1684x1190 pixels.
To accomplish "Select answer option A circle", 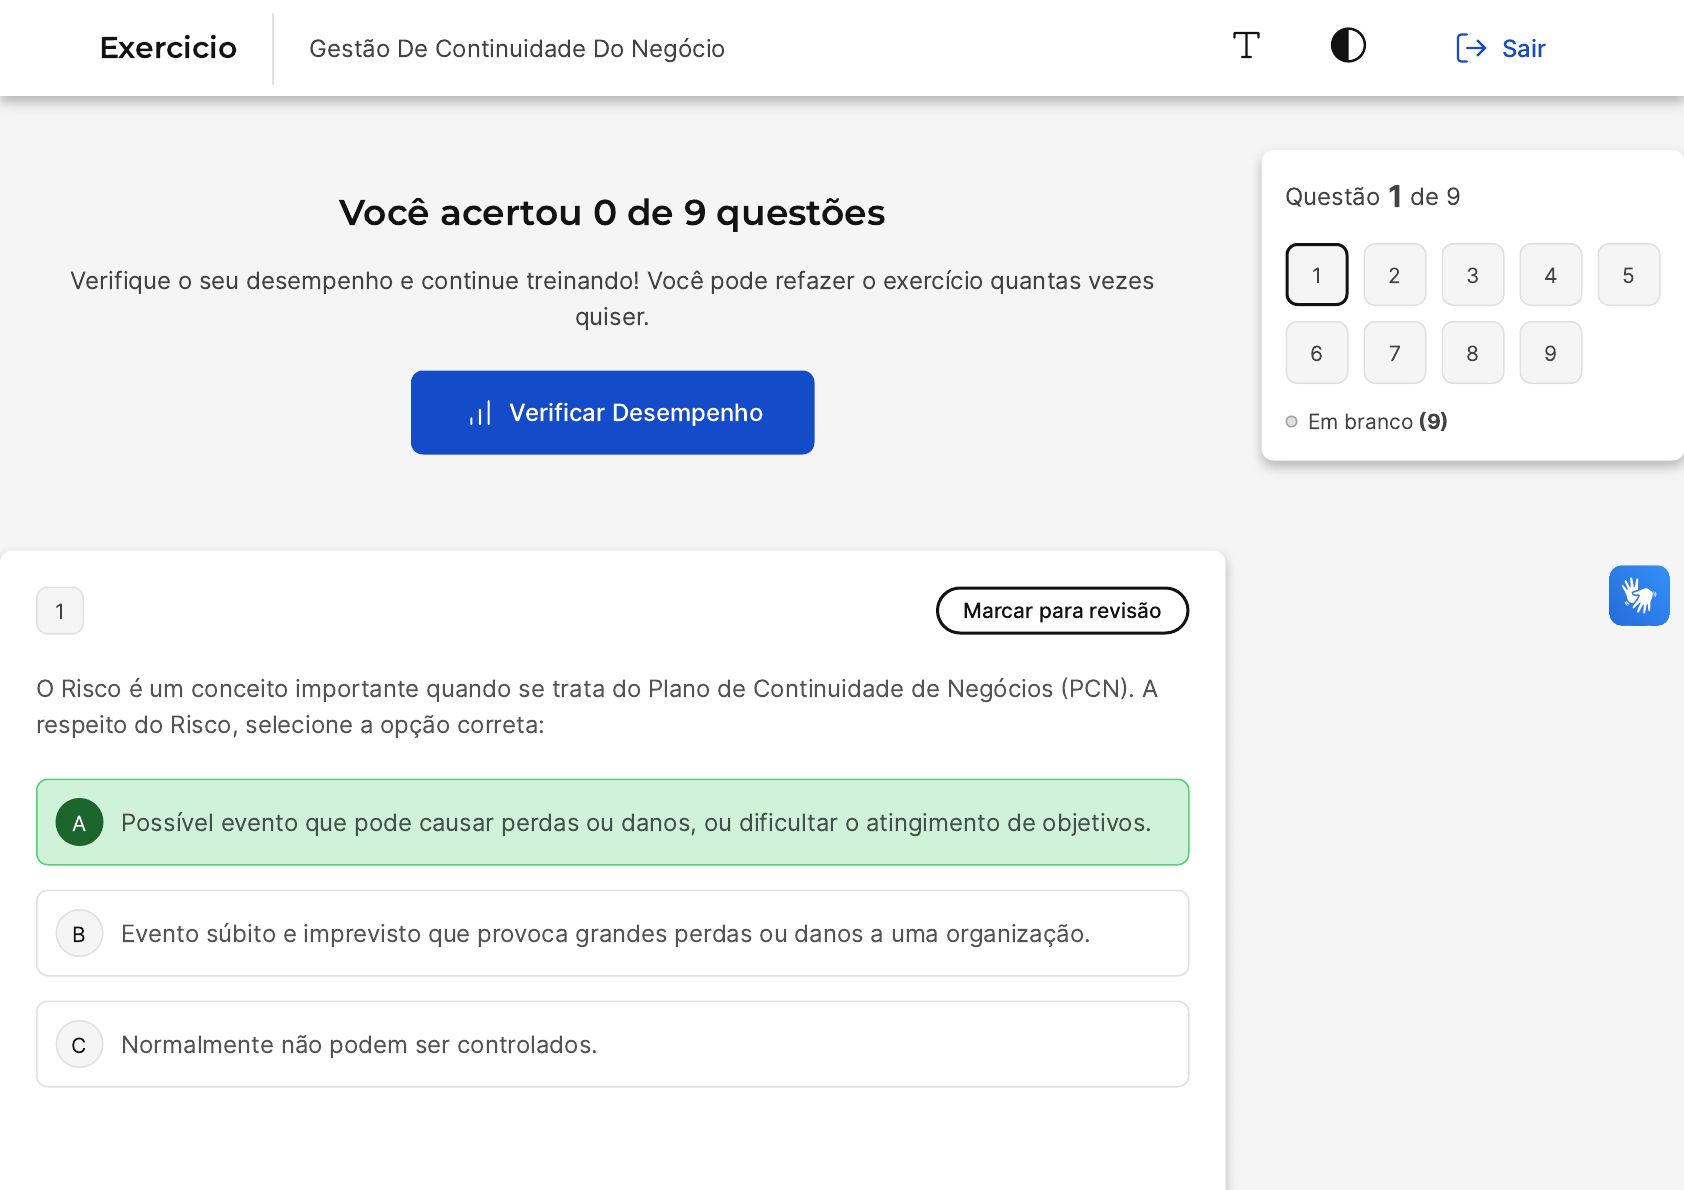I will (80, 823).
